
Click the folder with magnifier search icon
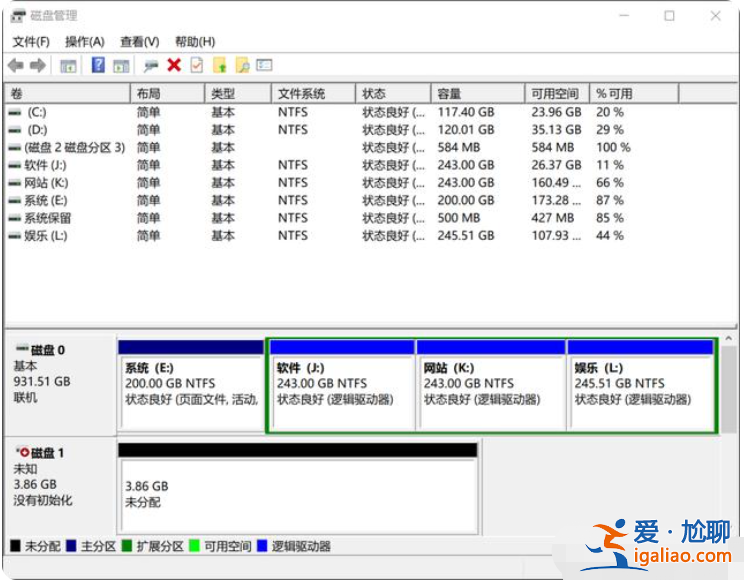coord(242,65)
